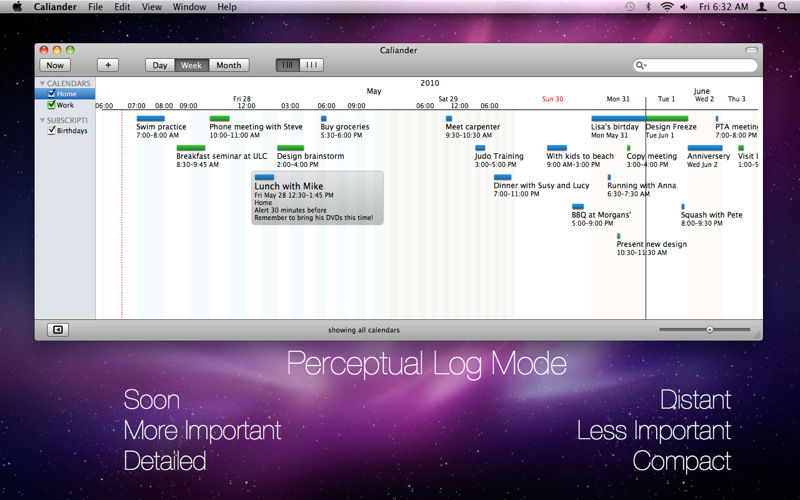Screen dimensions: 800x500
Task: Select the dense column layout icon
Action: [288, 65]
